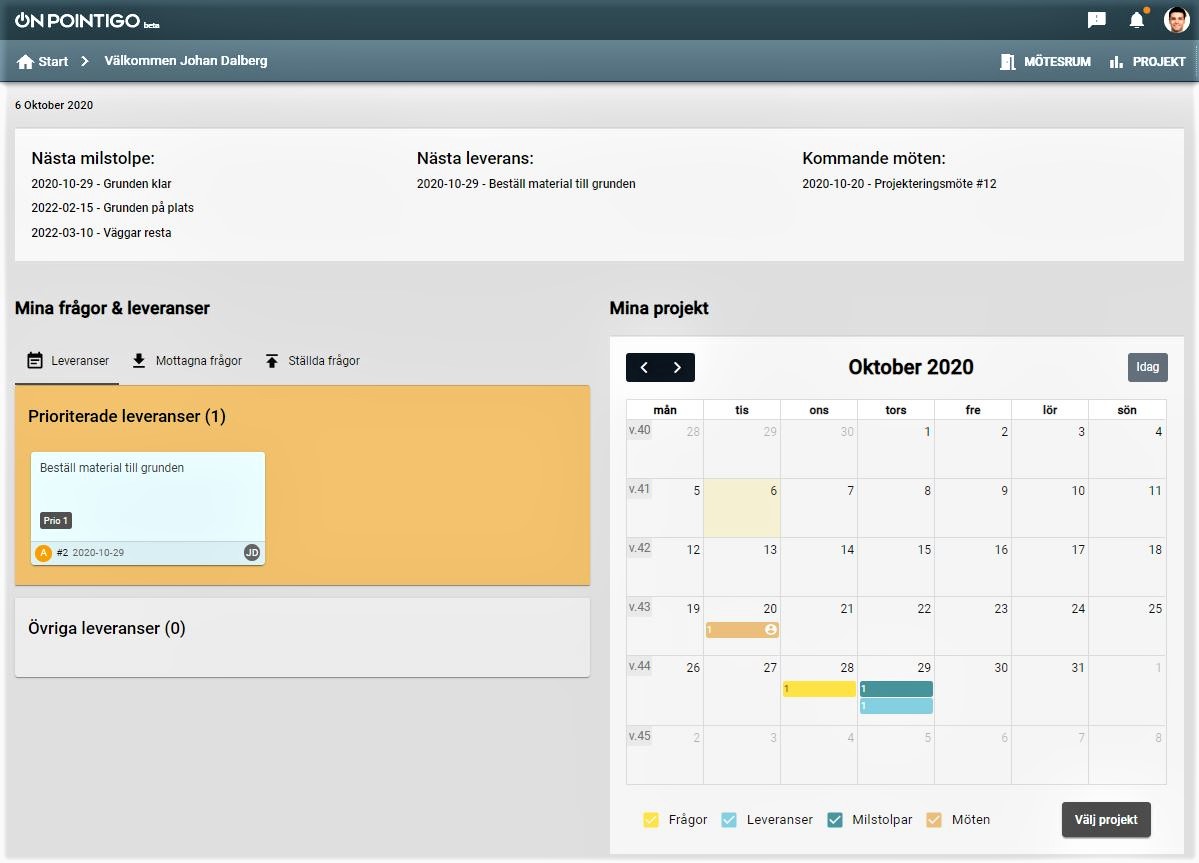Screen dimensions: 1199x863
Task: Click the orange A badge on delivery card
Action: (x=43, y=553)
